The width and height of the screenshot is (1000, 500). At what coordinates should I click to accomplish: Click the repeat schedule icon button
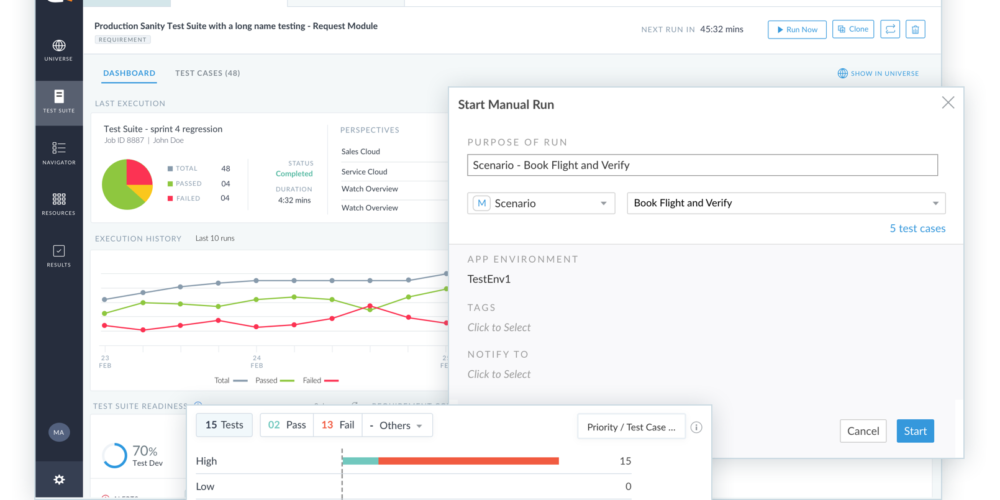click(889, 30)
